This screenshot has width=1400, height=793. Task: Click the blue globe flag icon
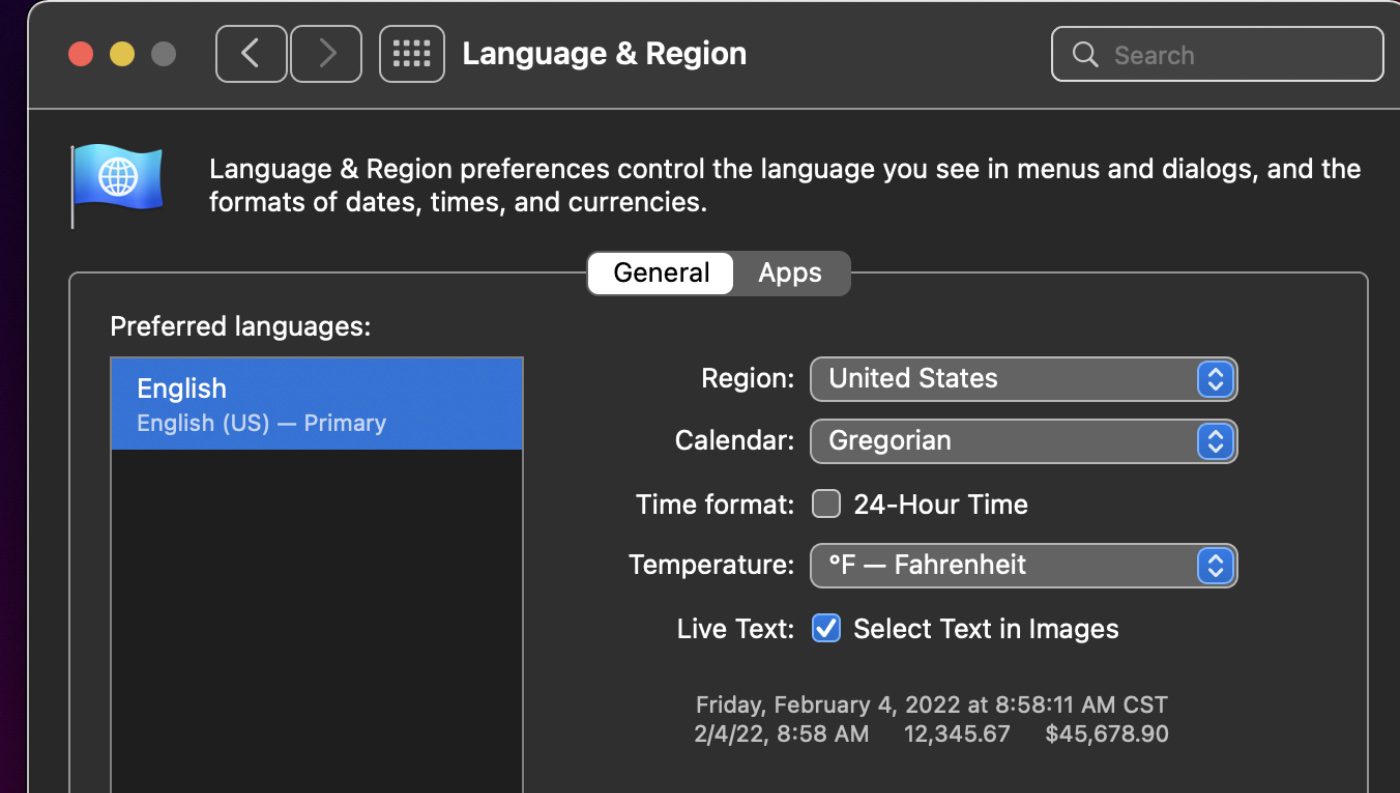pos(117,180)
